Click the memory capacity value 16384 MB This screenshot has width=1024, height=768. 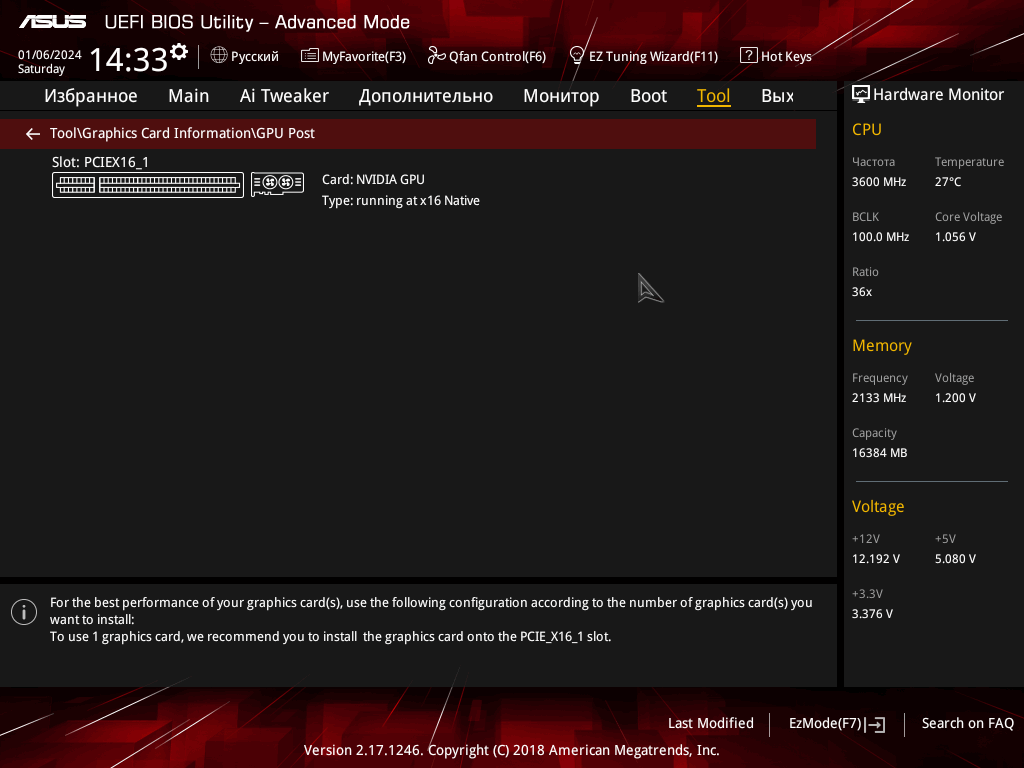point(879,453)
